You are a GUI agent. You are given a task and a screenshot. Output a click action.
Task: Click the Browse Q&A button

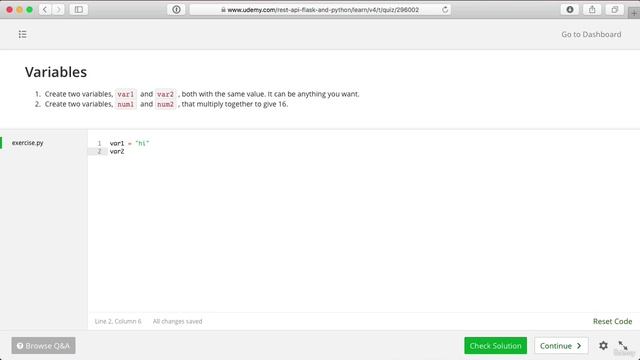point(43,346)
